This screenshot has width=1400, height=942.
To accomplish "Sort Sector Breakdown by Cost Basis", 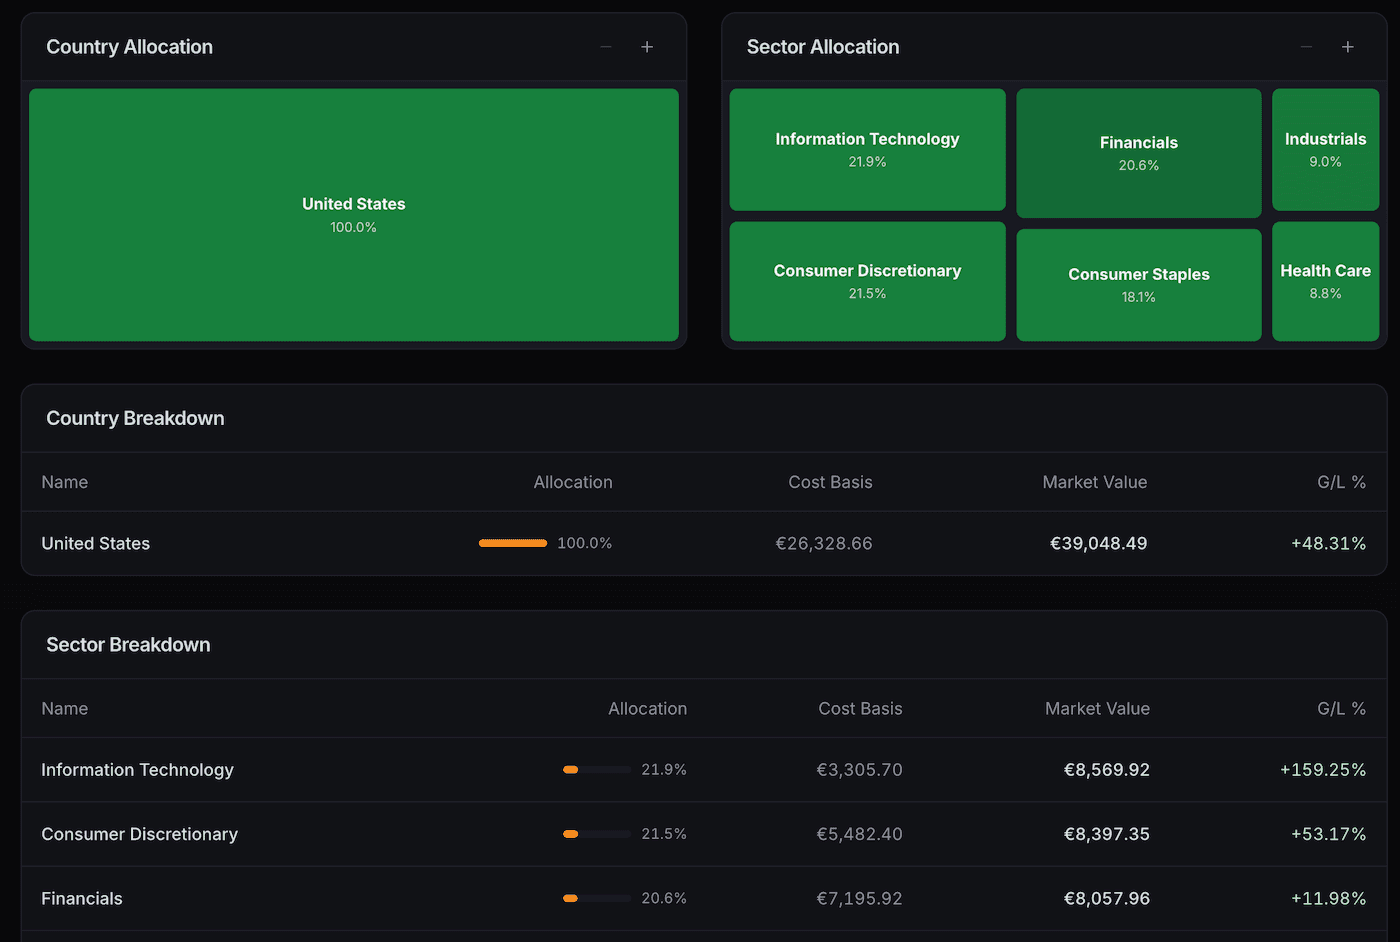I will [860, 708].
